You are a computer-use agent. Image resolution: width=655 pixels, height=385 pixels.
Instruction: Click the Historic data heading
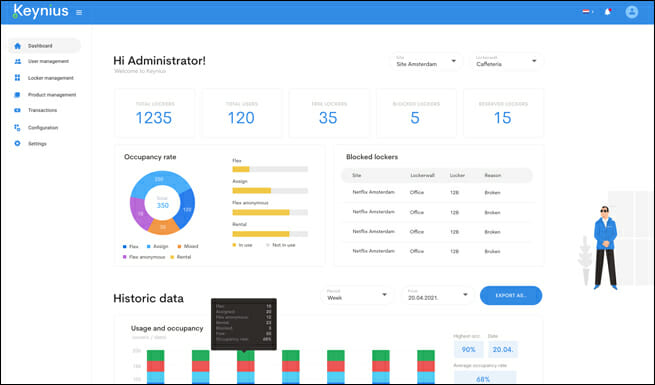pos(148,298)
